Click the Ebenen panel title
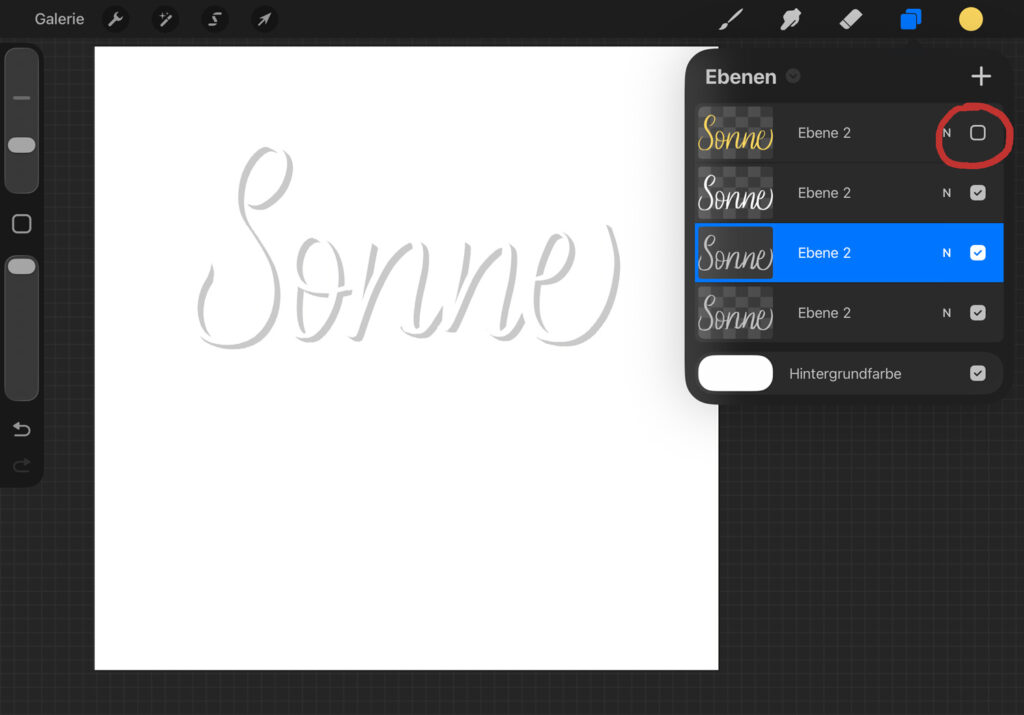Viewport: 1024px width, 715px height. 741,77
